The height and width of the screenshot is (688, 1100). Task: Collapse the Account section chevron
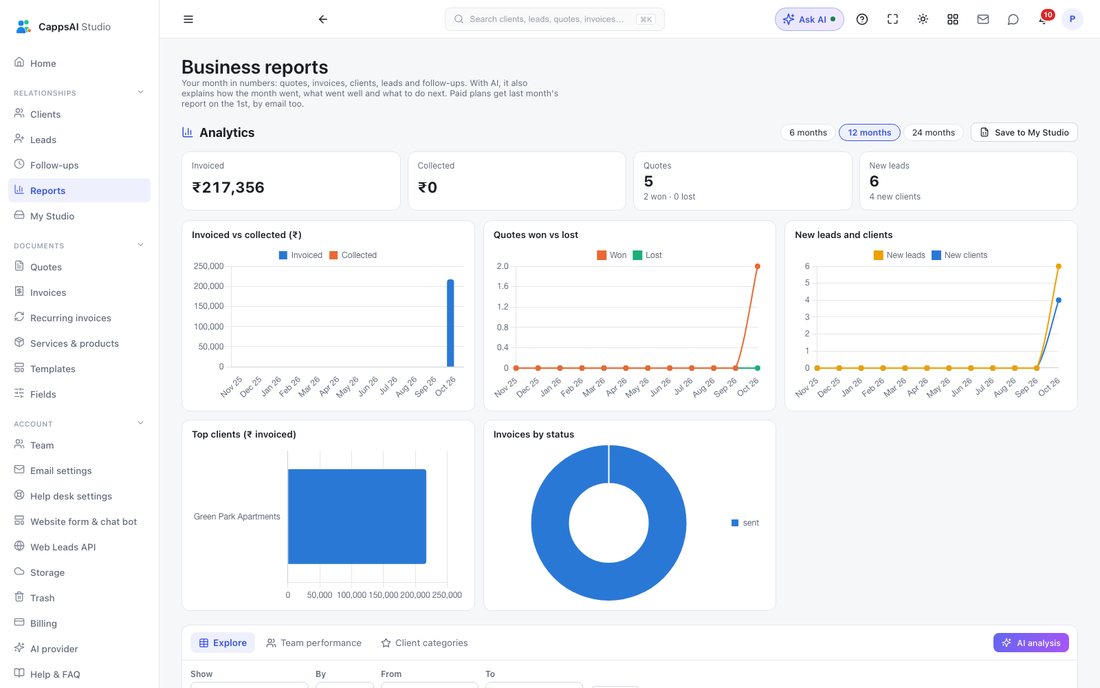coord(140,423)
